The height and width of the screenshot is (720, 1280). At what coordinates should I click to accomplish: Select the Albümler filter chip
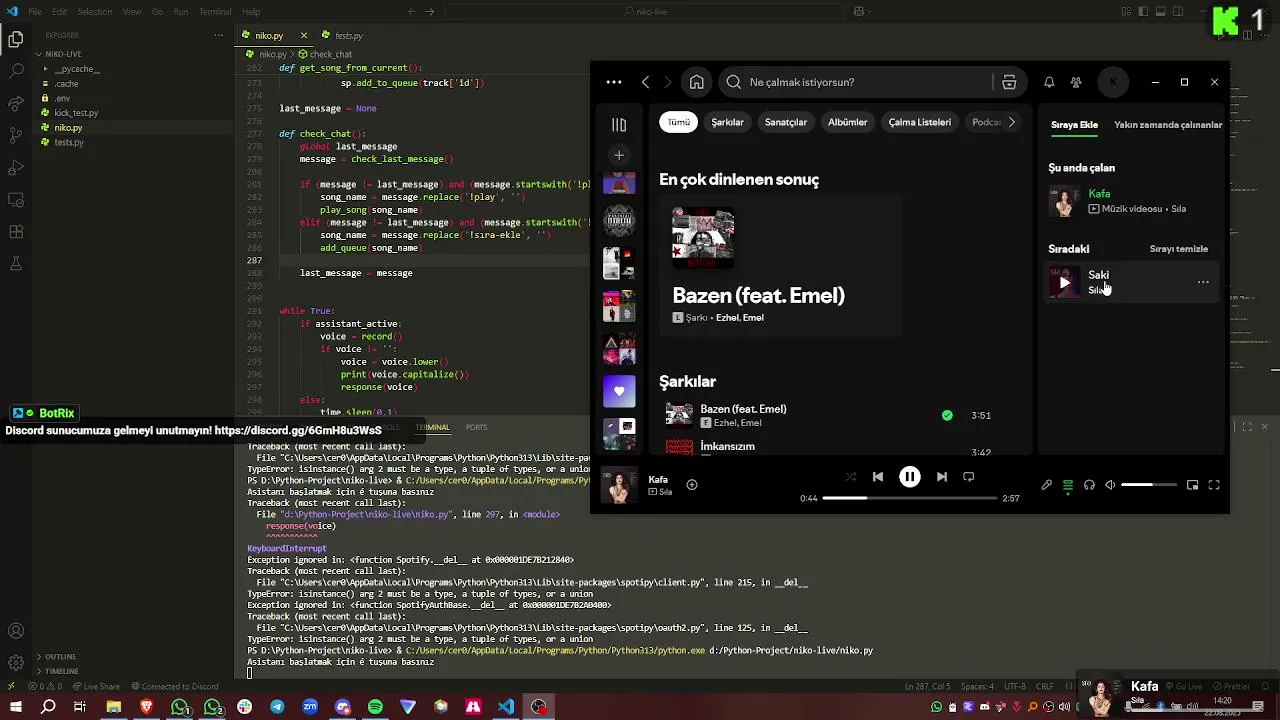(847, 122)
